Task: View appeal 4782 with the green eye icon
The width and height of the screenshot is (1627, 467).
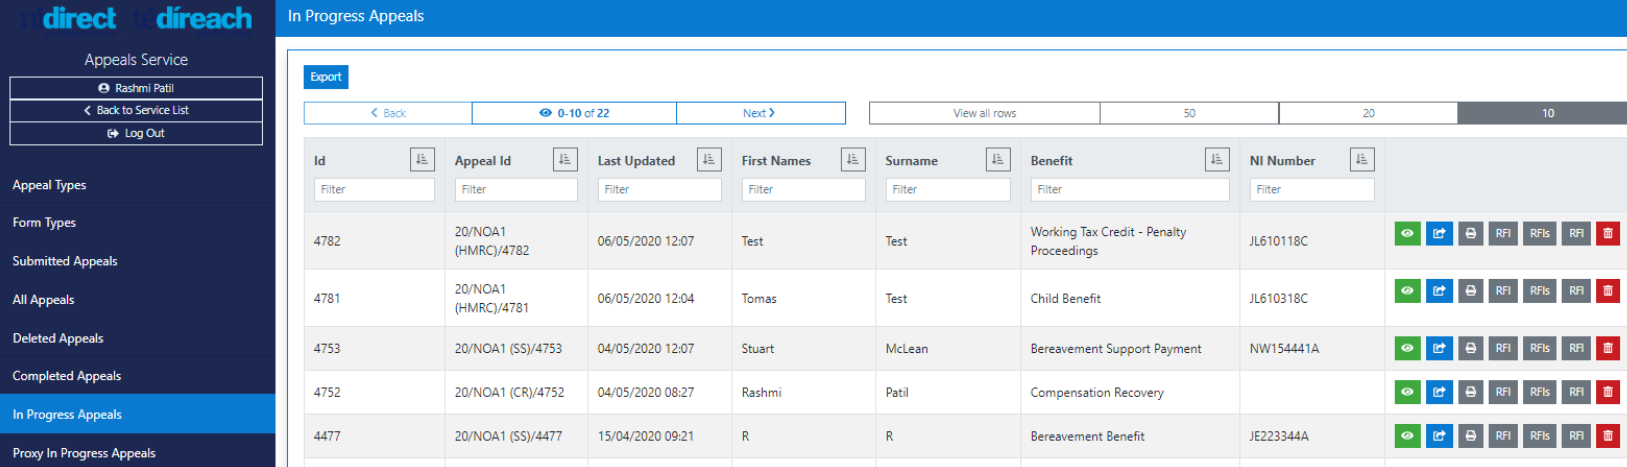Action: 1407,233
